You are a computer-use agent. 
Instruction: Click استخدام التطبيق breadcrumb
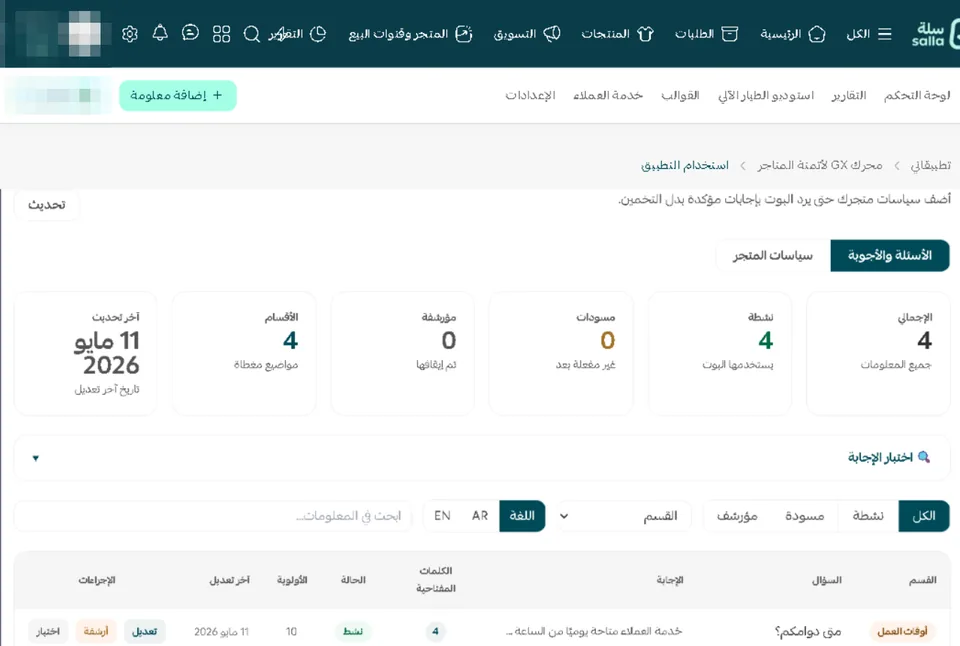coord(685,165)
